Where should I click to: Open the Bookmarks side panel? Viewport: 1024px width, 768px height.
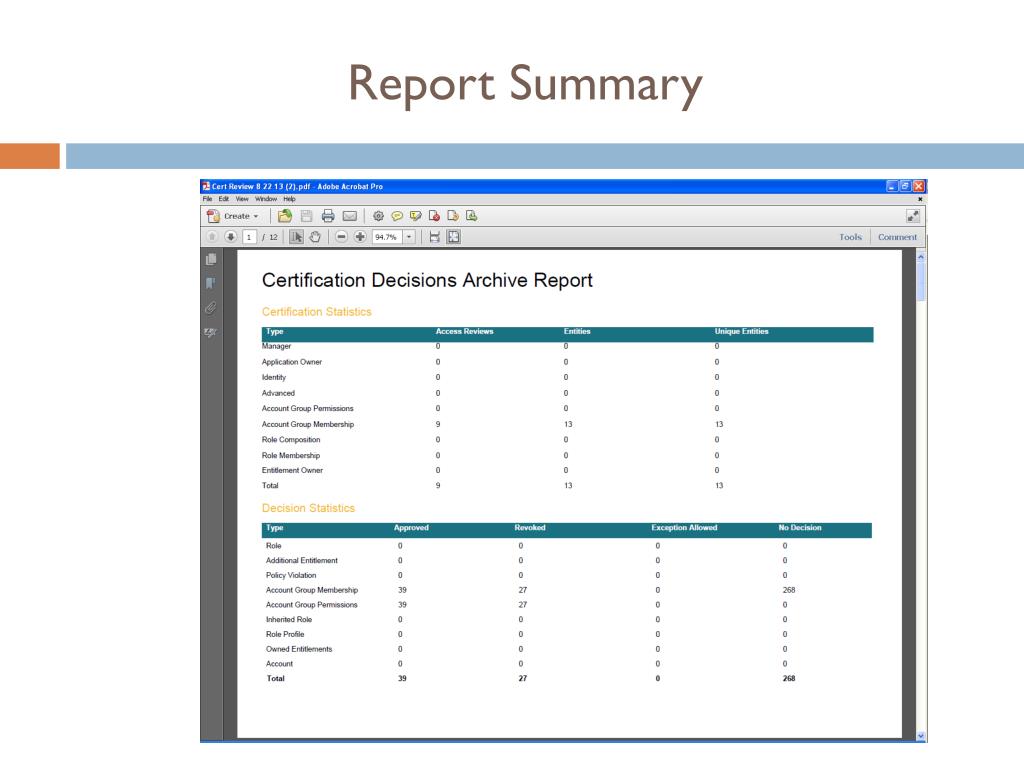(211, 283)
